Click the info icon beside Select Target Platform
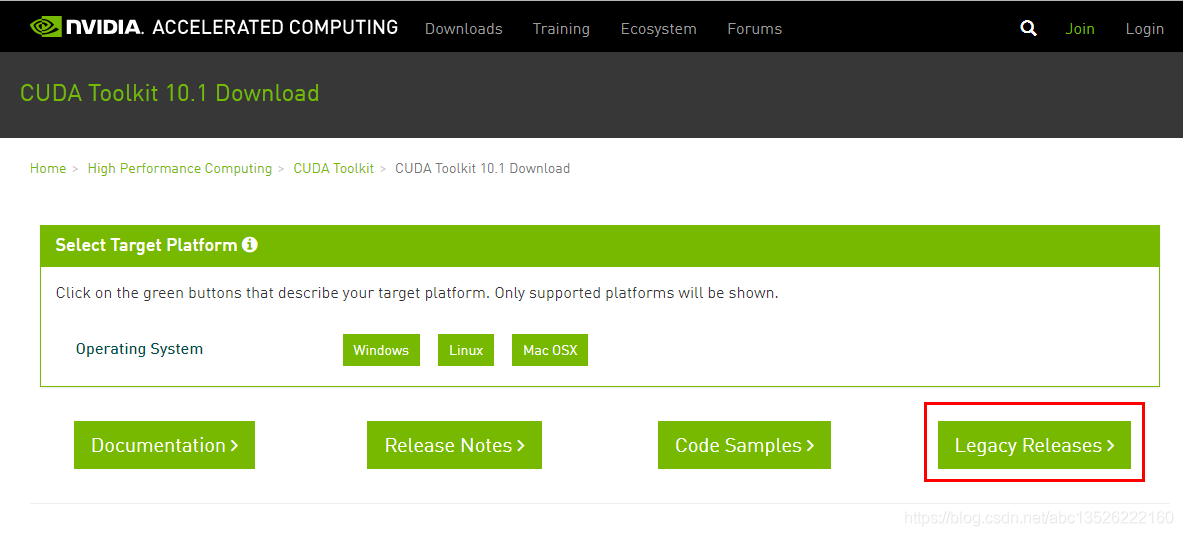 click(250, 245)
